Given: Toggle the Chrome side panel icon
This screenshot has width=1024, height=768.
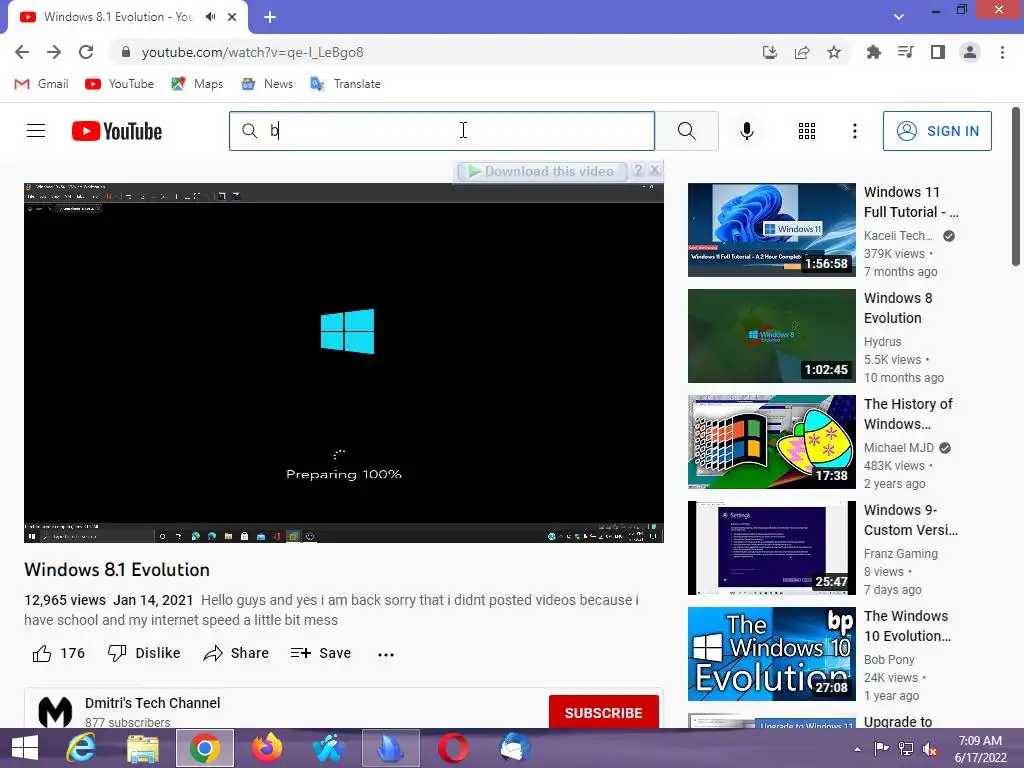Looking at the screenshot, I should [938, 52].
